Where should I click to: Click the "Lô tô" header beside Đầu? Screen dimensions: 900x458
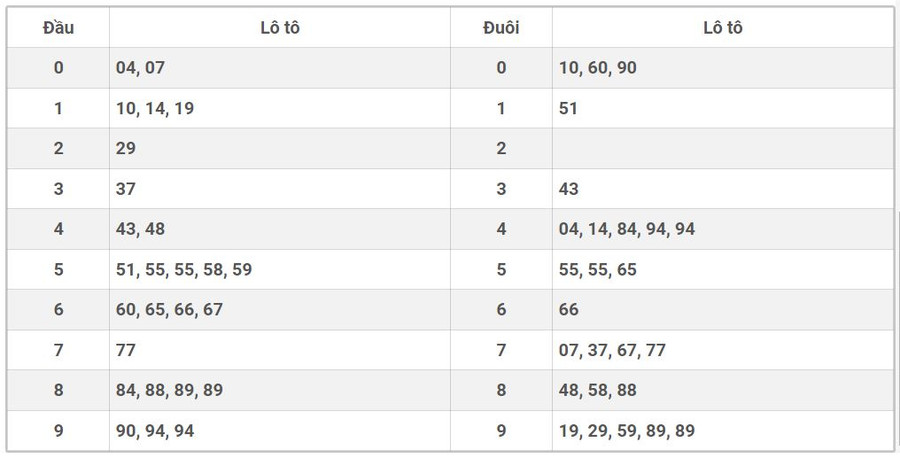pyautogui.click(x=279, y=28)
